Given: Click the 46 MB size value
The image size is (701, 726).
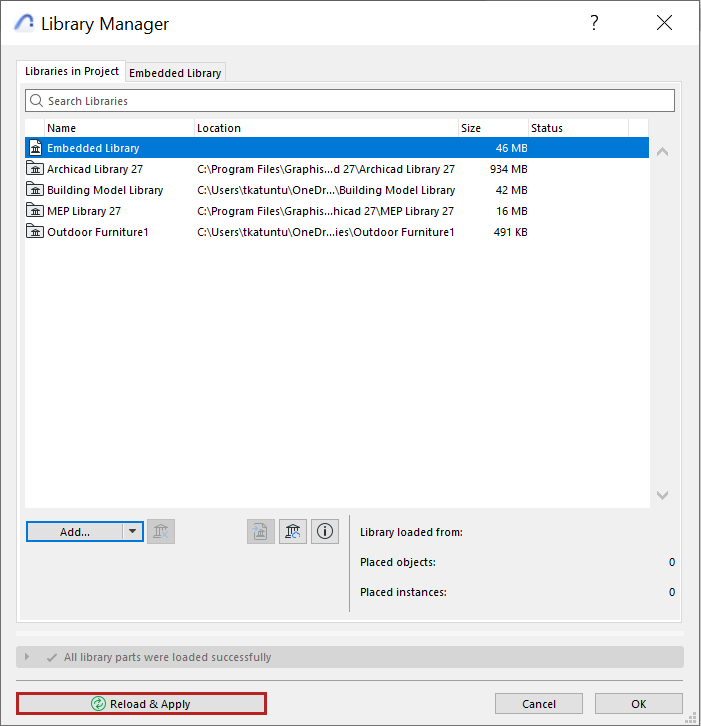Looking at the screenshot, I should coord(512,148).
